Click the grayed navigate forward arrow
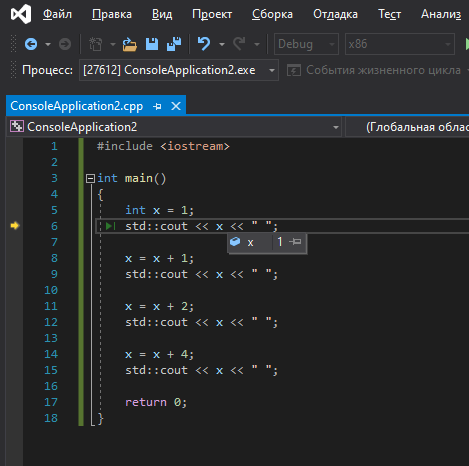This screenshot has width=469, height=466. pyautogui.click(x=65, y=44)
